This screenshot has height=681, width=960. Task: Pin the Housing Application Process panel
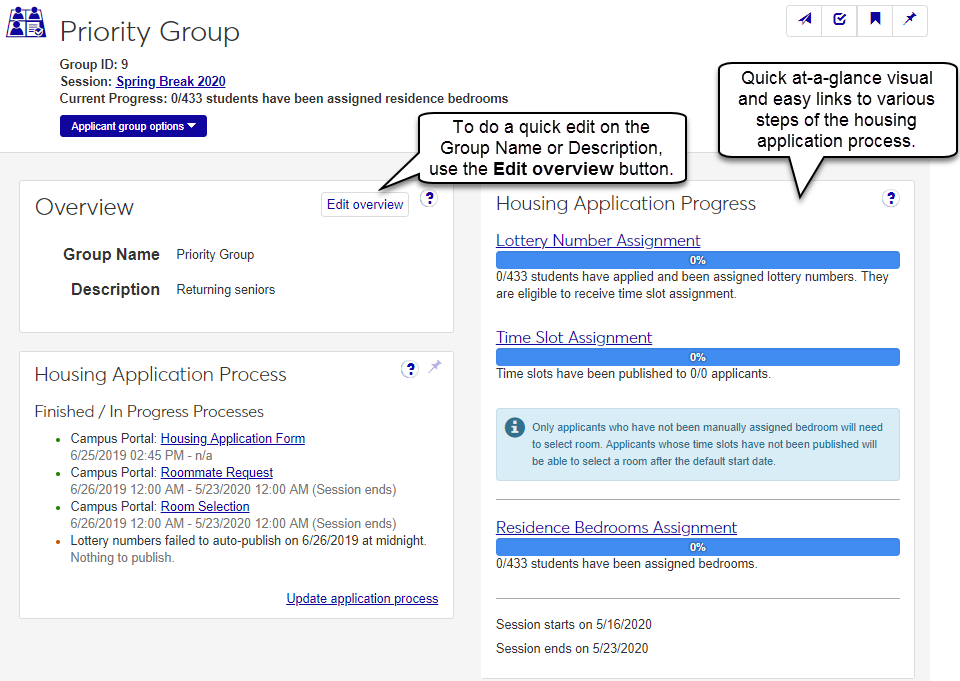(x=434, y=368)
